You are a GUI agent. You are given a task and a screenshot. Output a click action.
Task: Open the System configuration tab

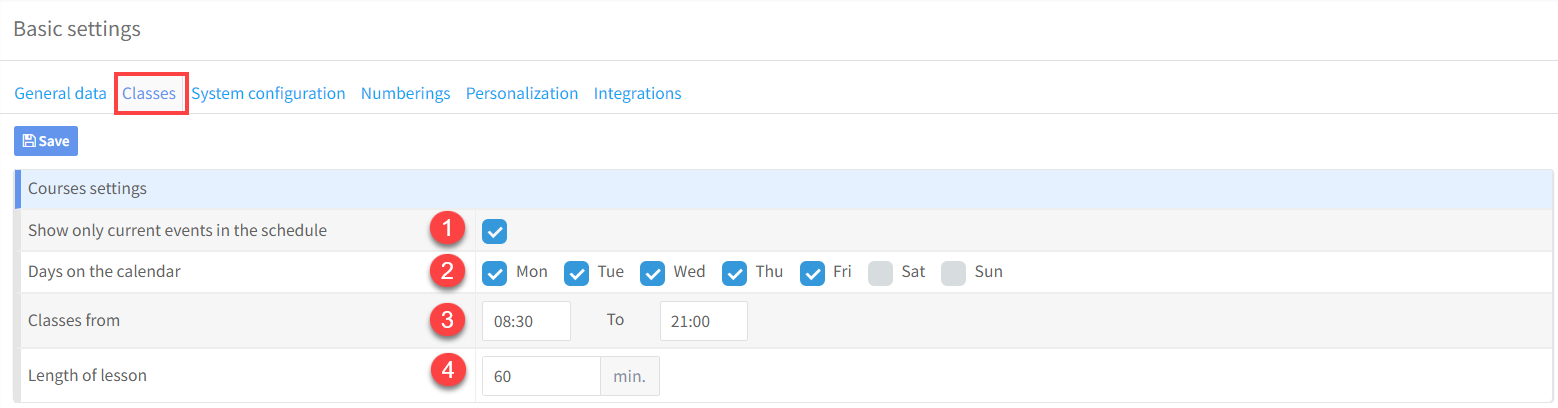[x=268, y=93]
